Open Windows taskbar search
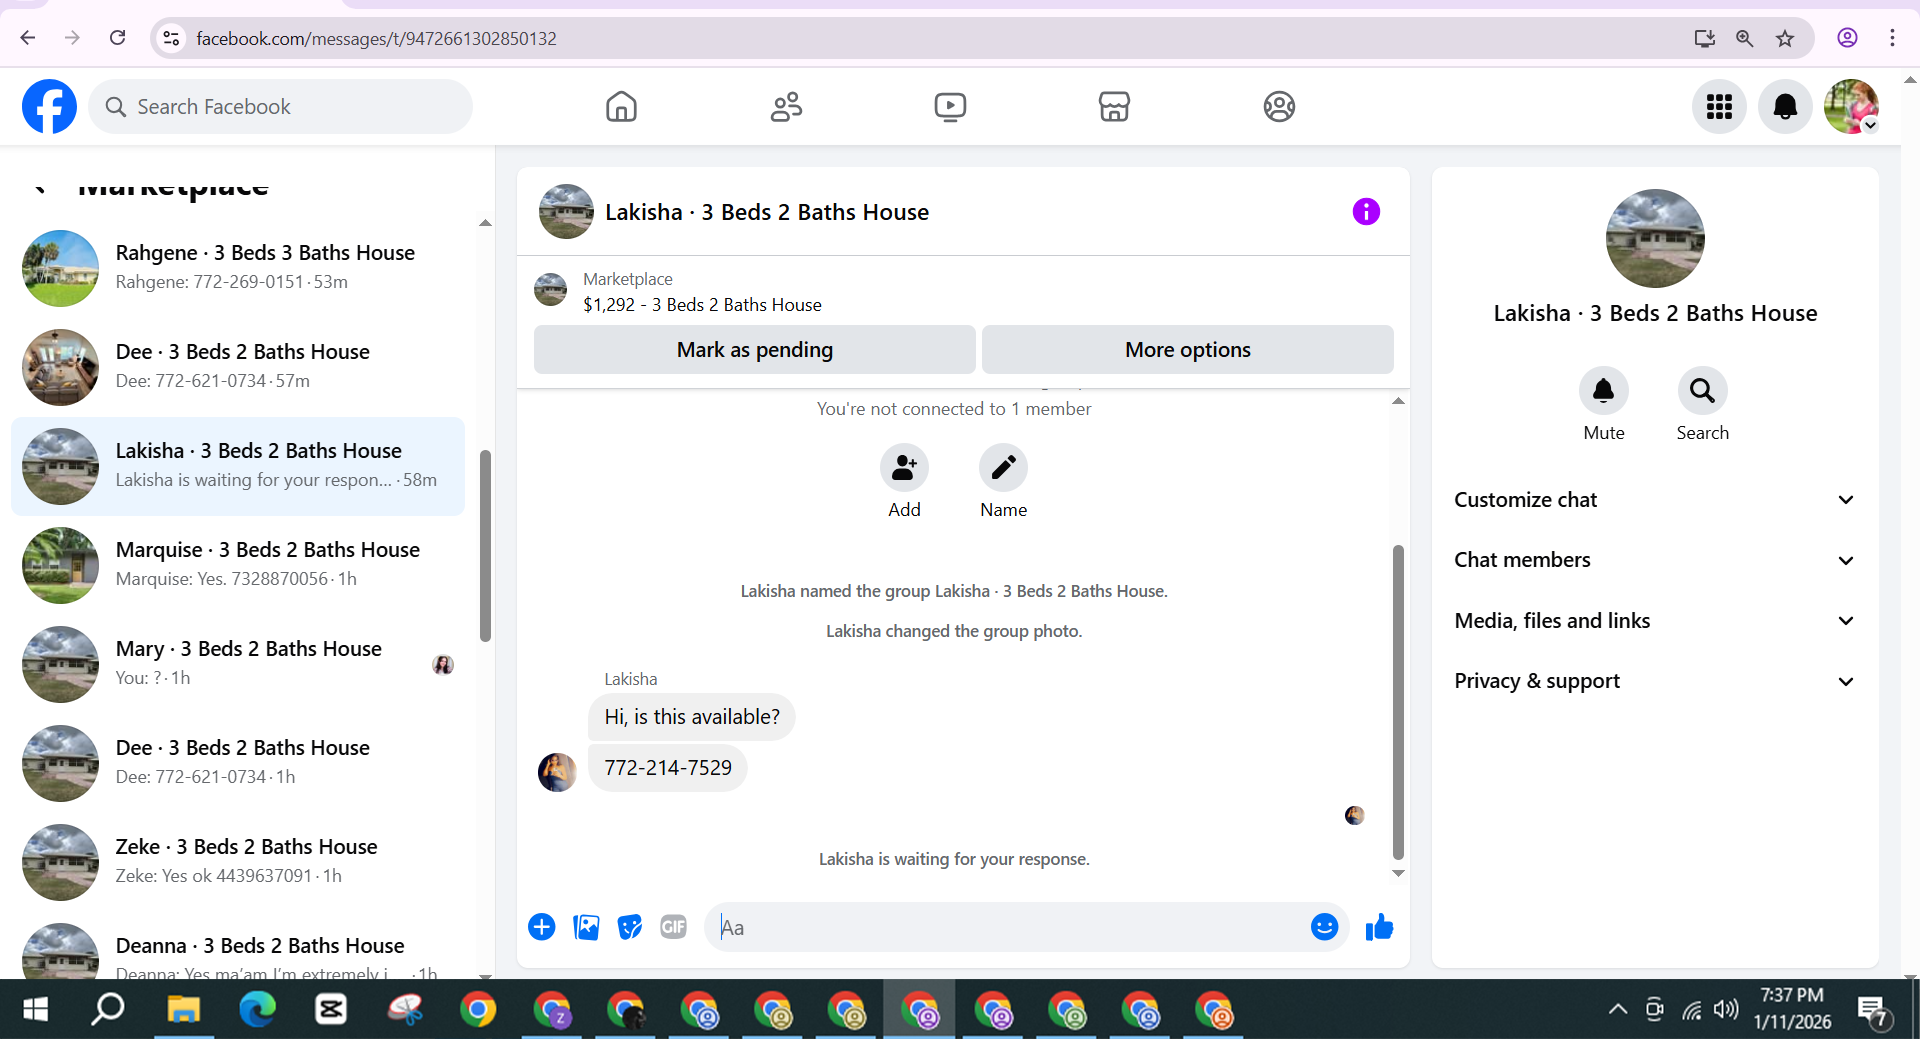1920x1039 pixels. pos(108,1010)
